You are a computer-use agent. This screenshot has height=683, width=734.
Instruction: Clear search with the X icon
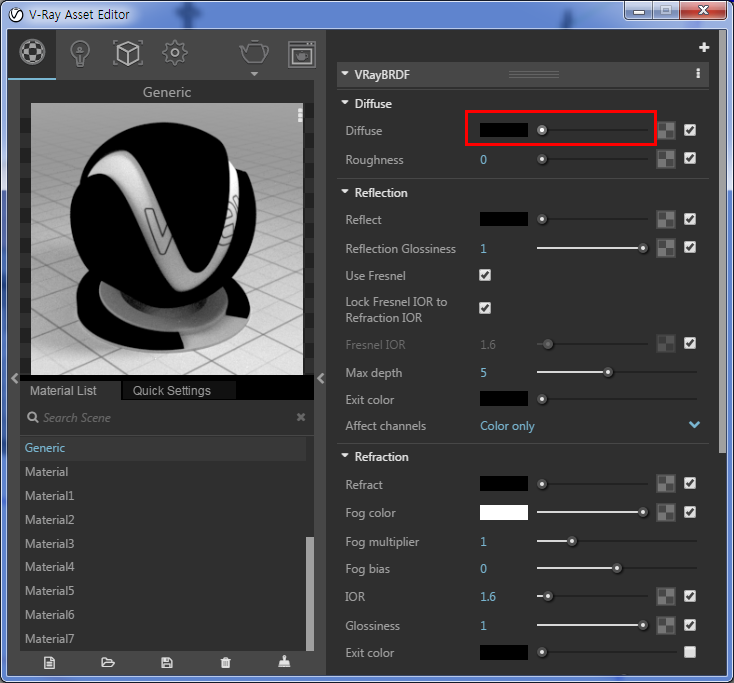coord(301,417)
